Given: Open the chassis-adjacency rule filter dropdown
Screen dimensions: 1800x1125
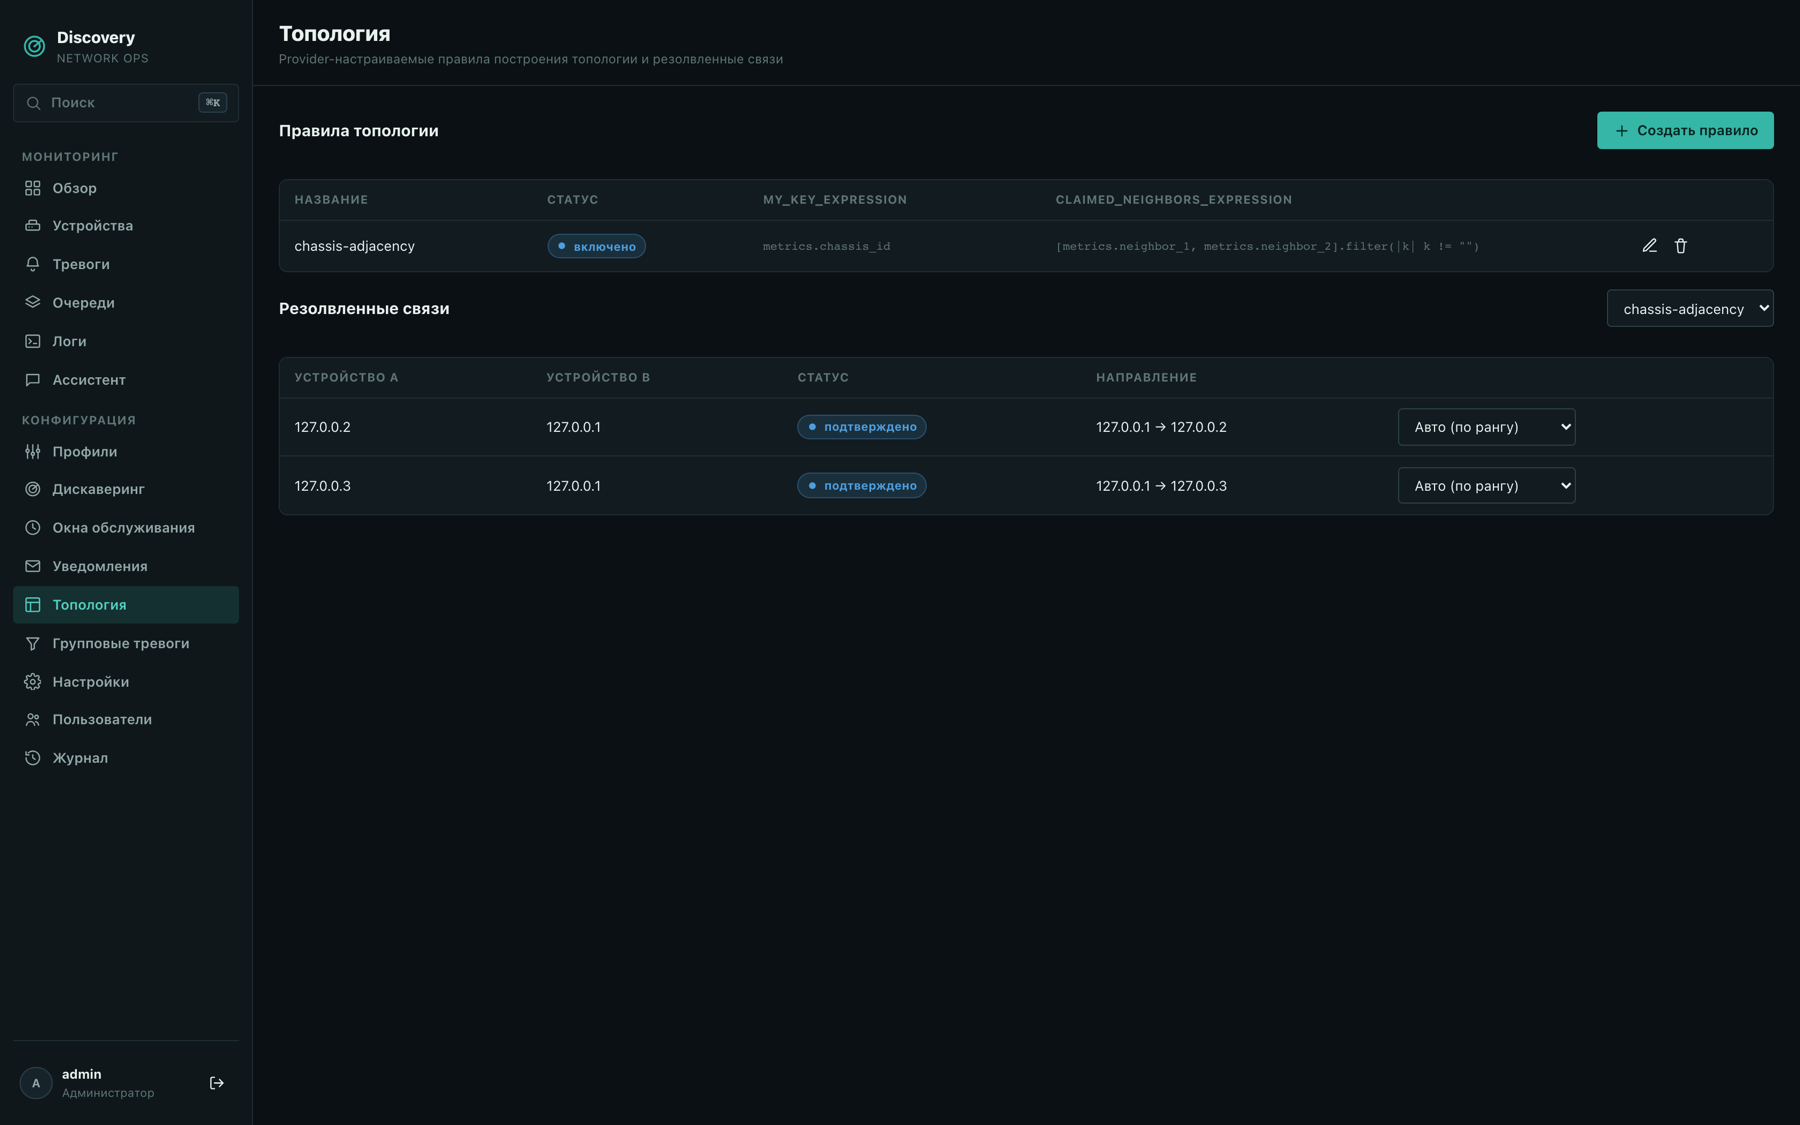Looking at the screenshot, I should click(1690, 309).
